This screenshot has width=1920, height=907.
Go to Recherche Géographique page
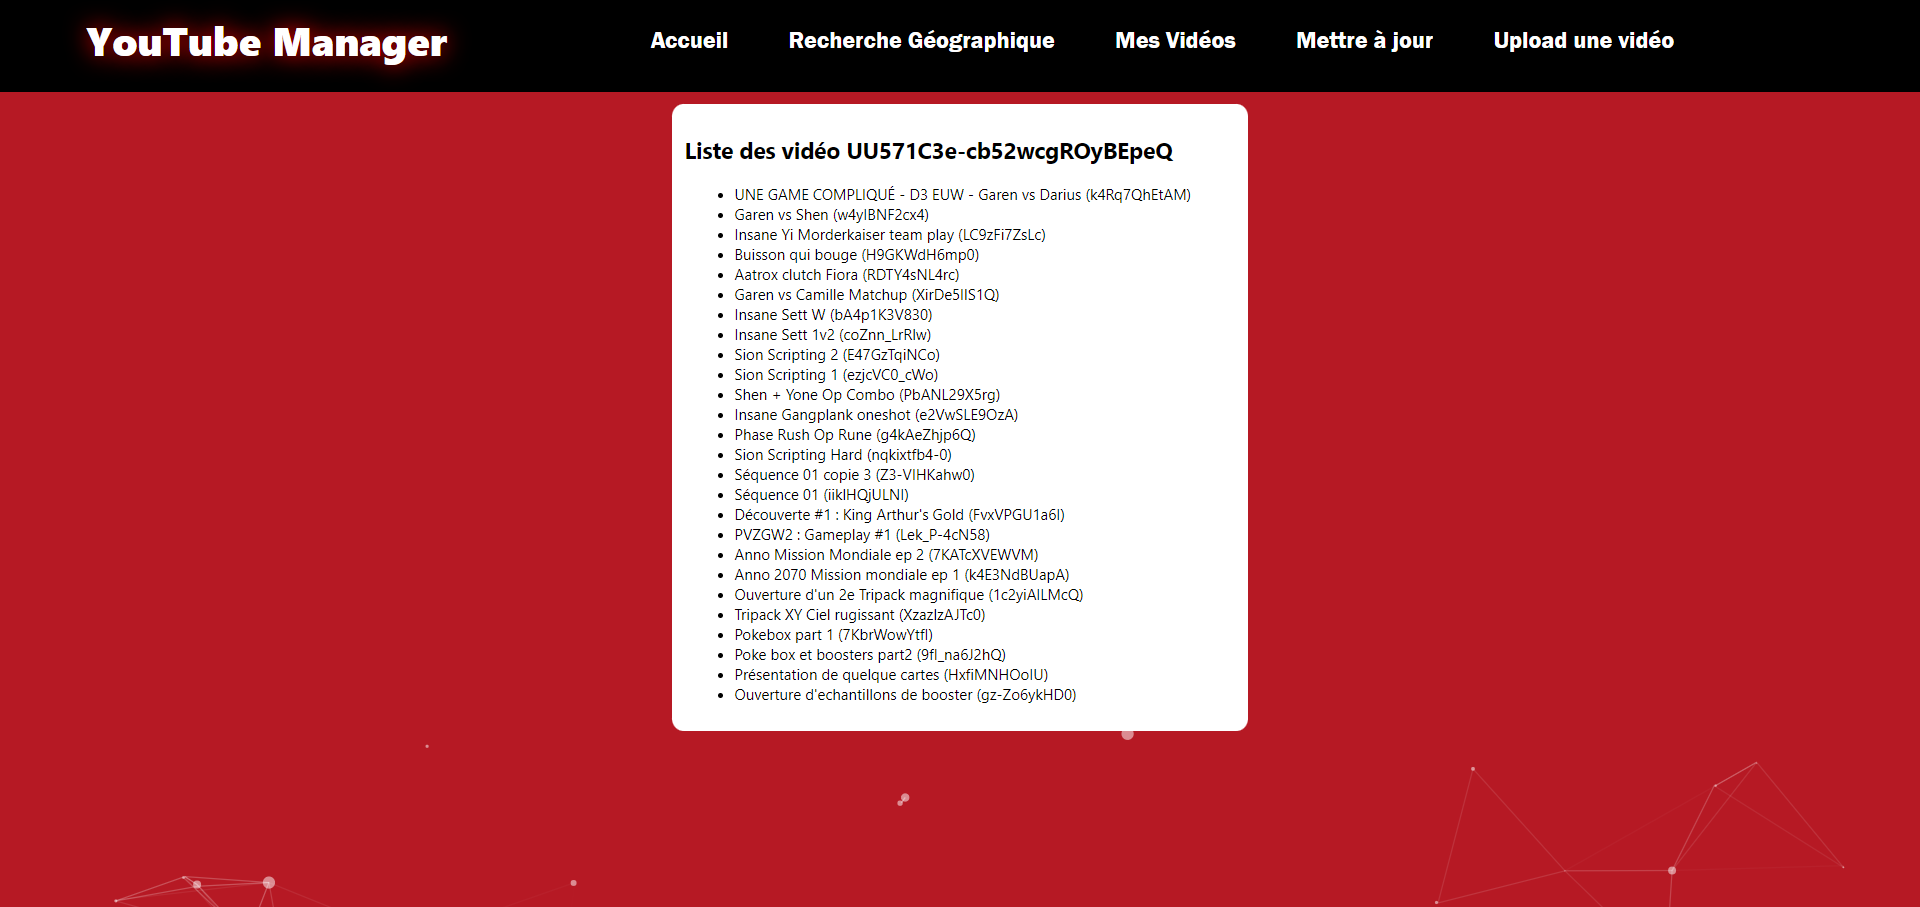tap(921, 41)
